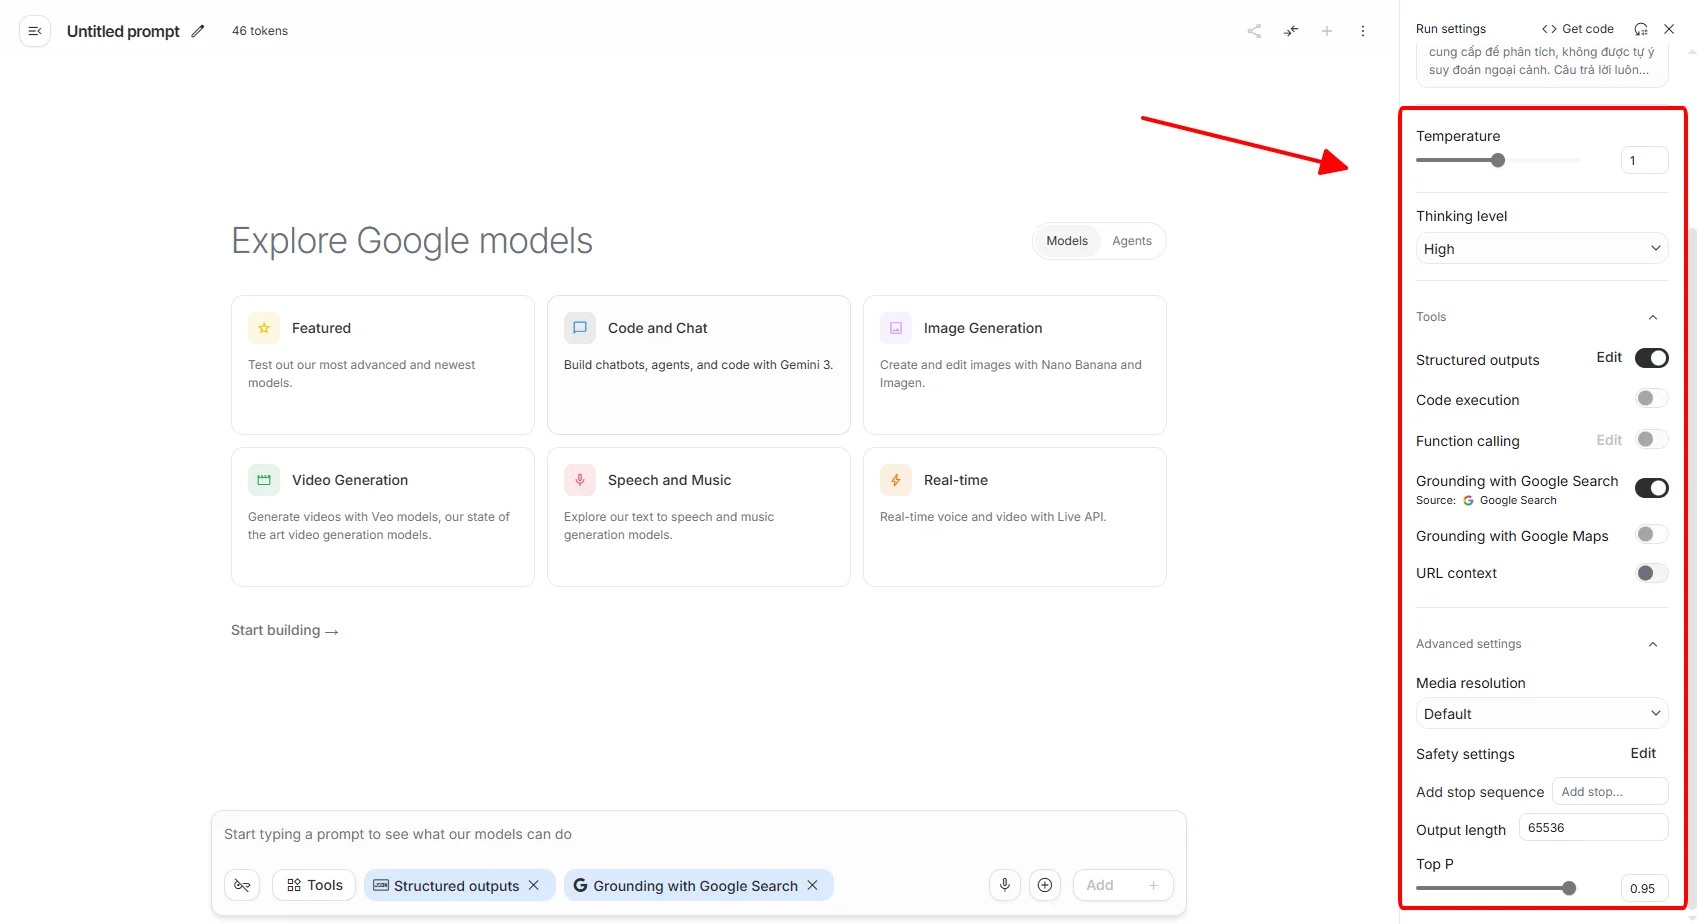Open the Real-time card
The width and height of the screenshot is (1699, 924).
pos(1015,517)
